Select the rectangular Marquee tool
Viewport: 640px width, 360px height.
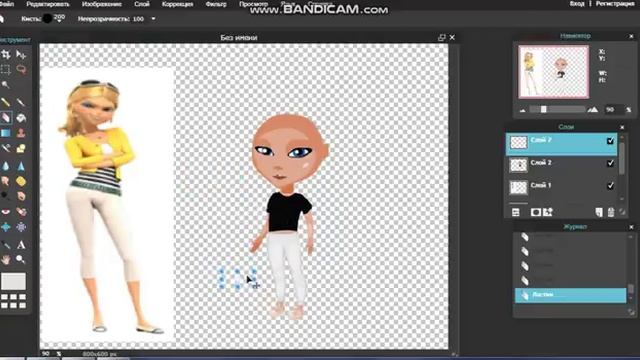coord(6,69)
